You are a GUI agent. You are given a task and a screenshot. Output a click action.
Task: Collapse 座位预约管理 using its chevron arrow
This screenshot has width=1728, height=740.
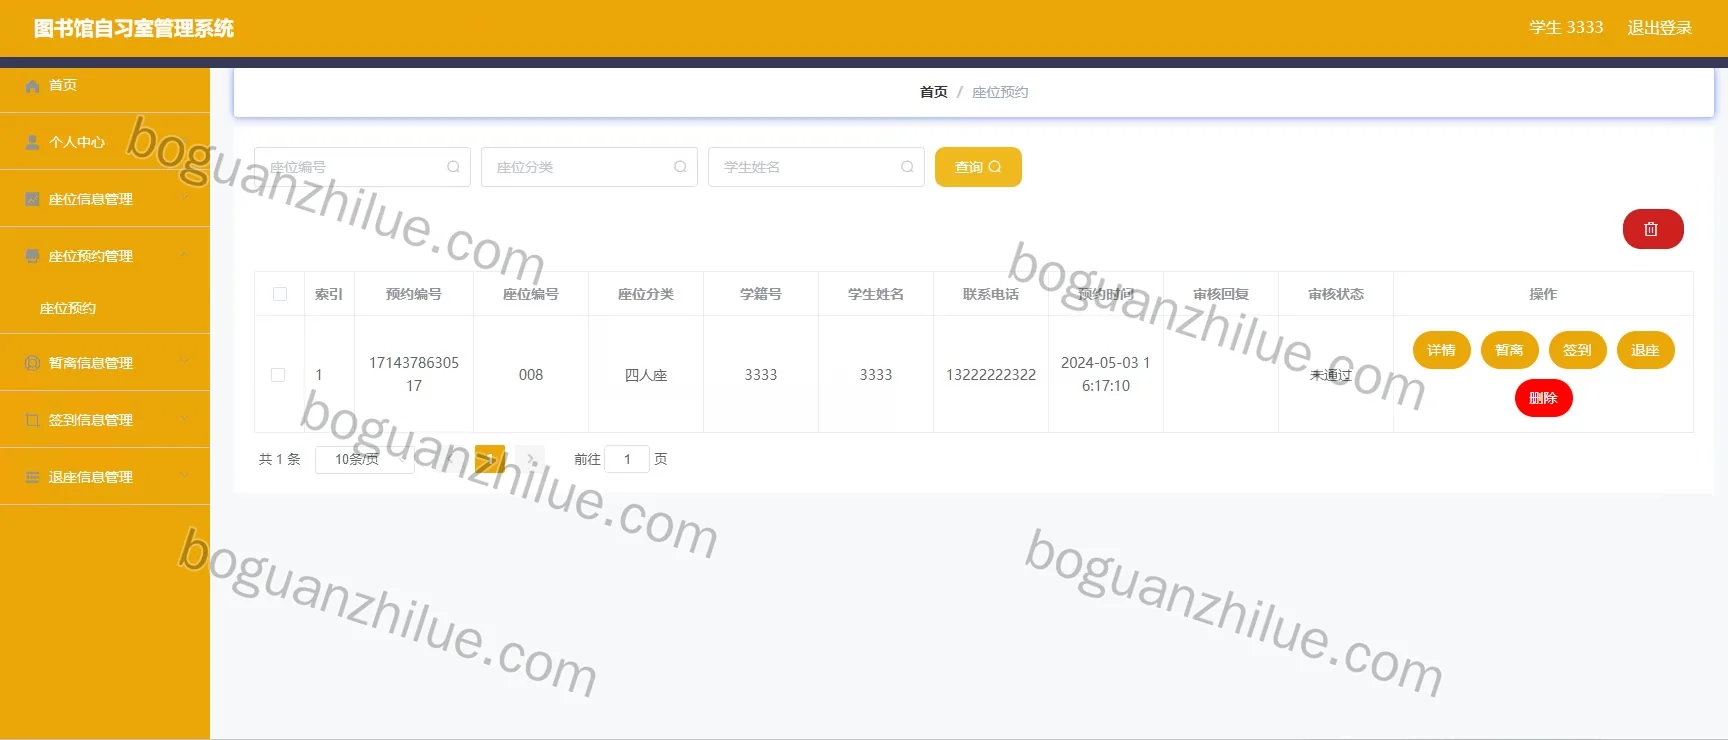[185, 255]
